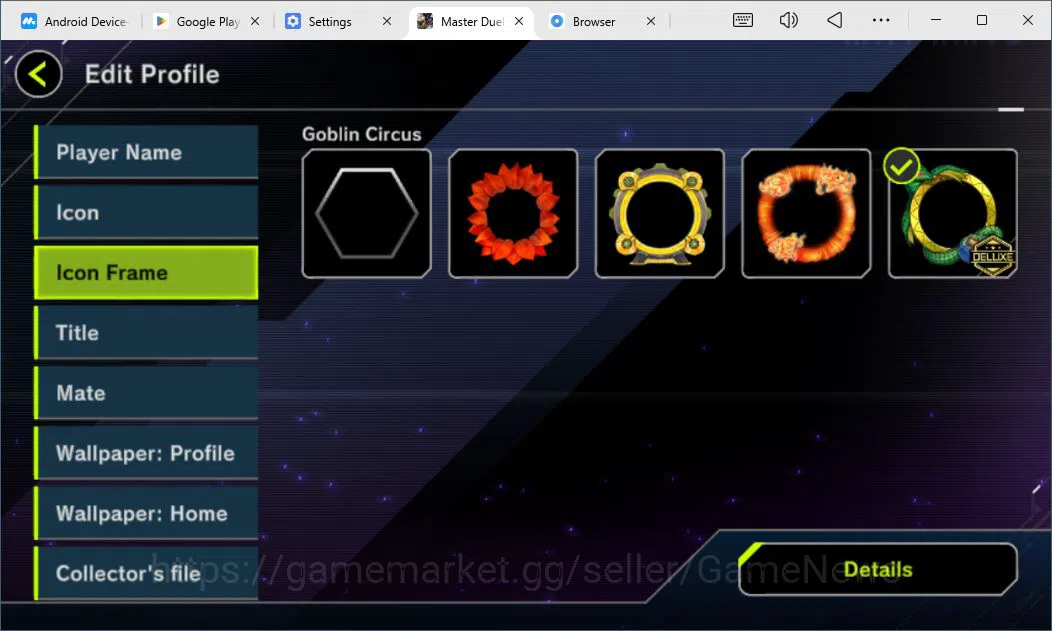Pick the yellow mechanical ring frame
The height and width of the screenshot is (631, 1052).
(x=660, y=213)
